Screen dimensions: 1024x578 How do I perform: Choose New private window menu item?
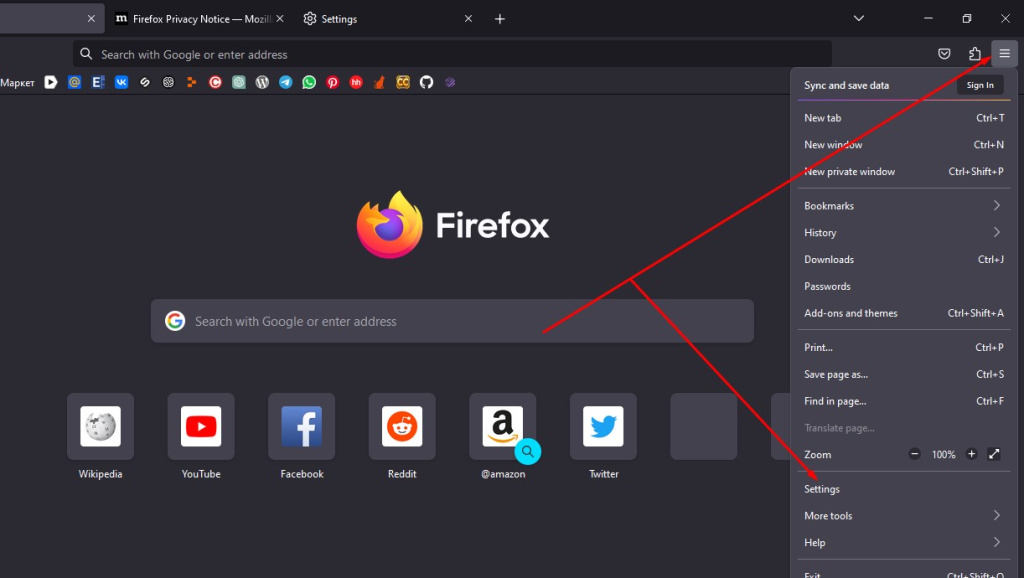coord(904,172)
